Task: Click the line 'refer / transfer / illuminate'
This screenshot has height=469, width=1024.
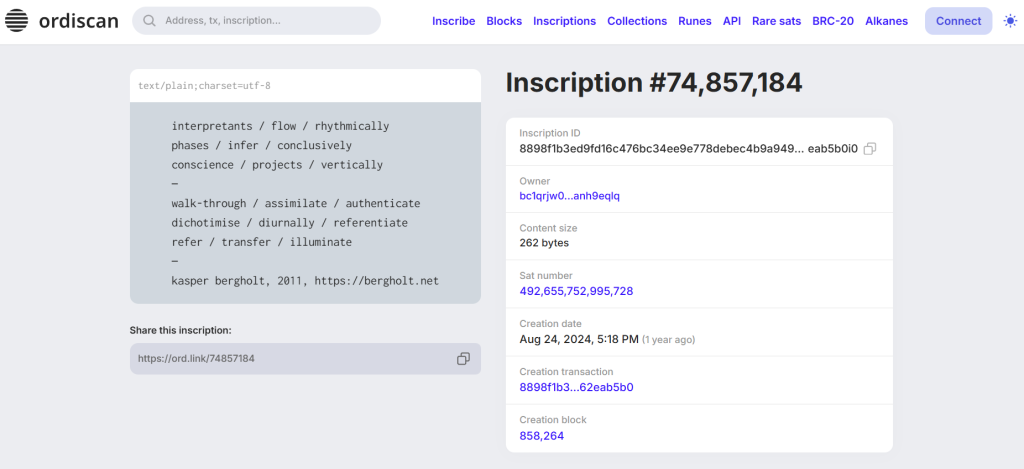Action: pos(261,242)
